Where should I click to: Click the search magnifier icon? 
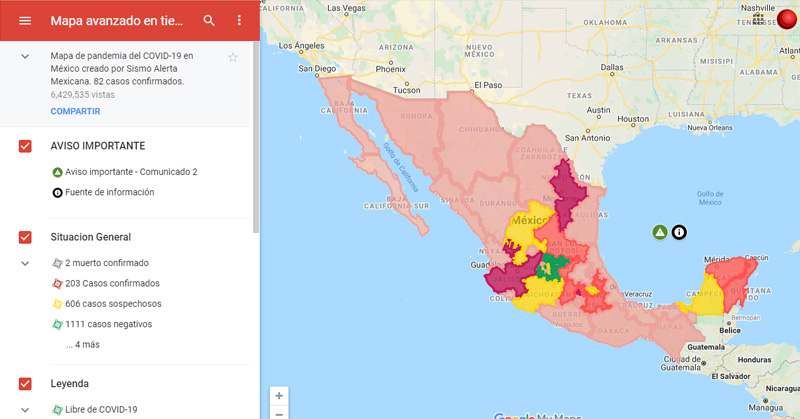pos(209,20)
